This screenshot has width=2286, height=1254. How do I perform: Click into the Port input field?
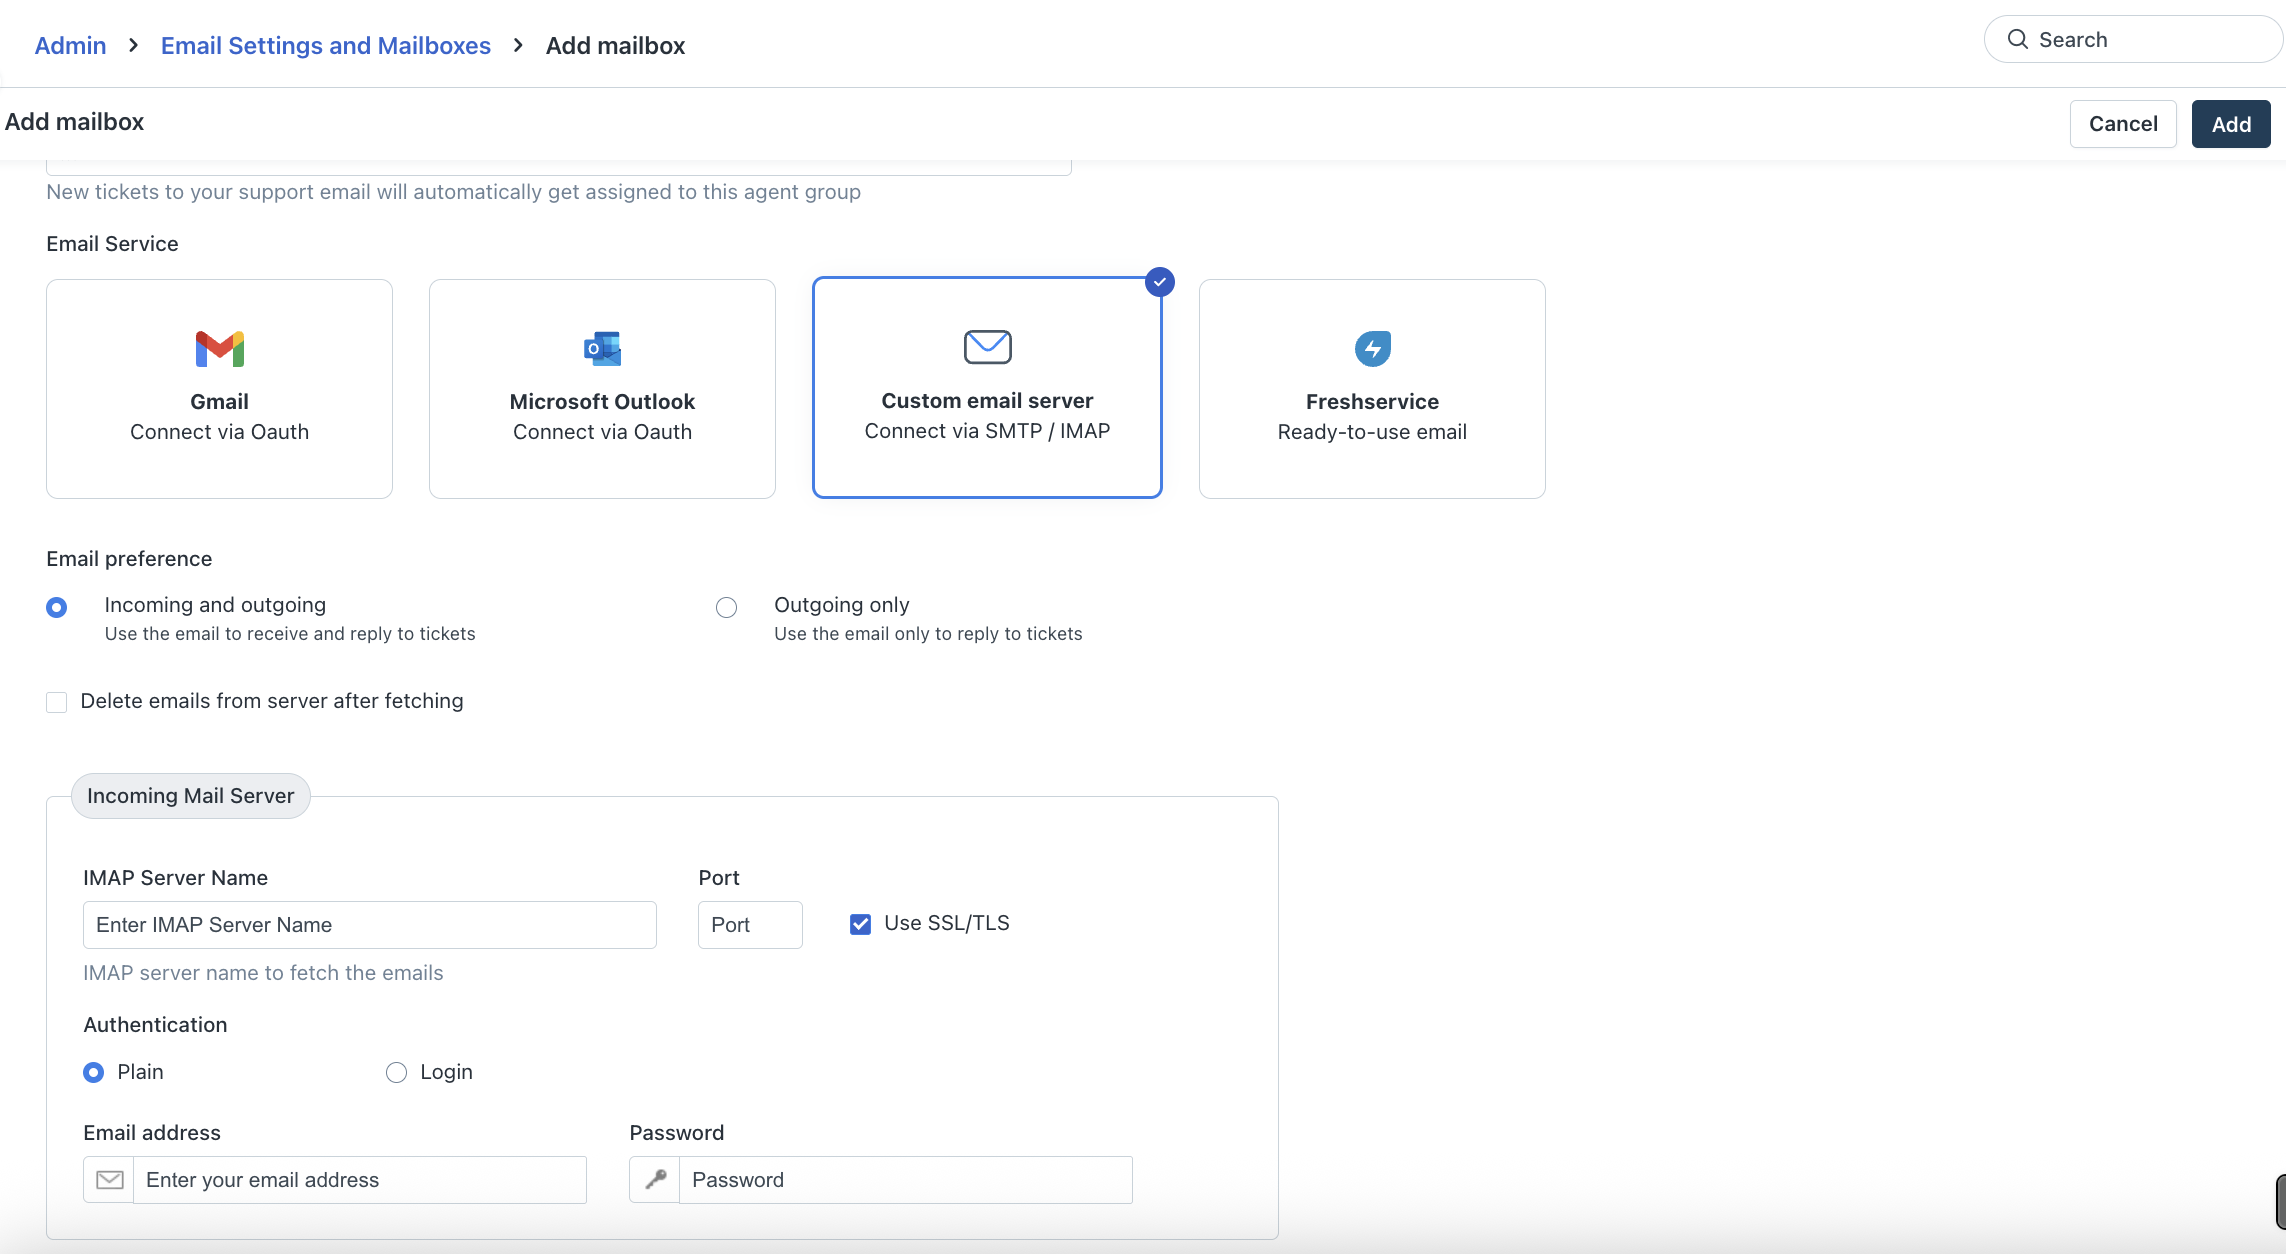(749, 925)
